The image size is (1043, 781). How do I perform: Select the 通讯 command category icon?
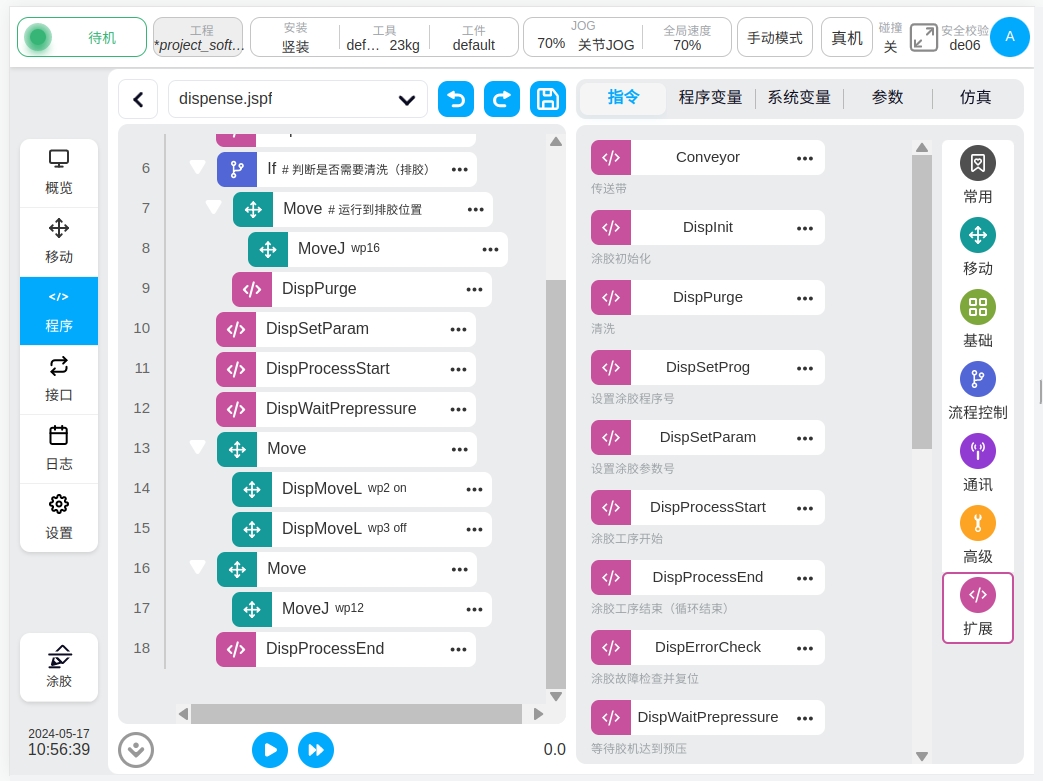pos(977,452)
